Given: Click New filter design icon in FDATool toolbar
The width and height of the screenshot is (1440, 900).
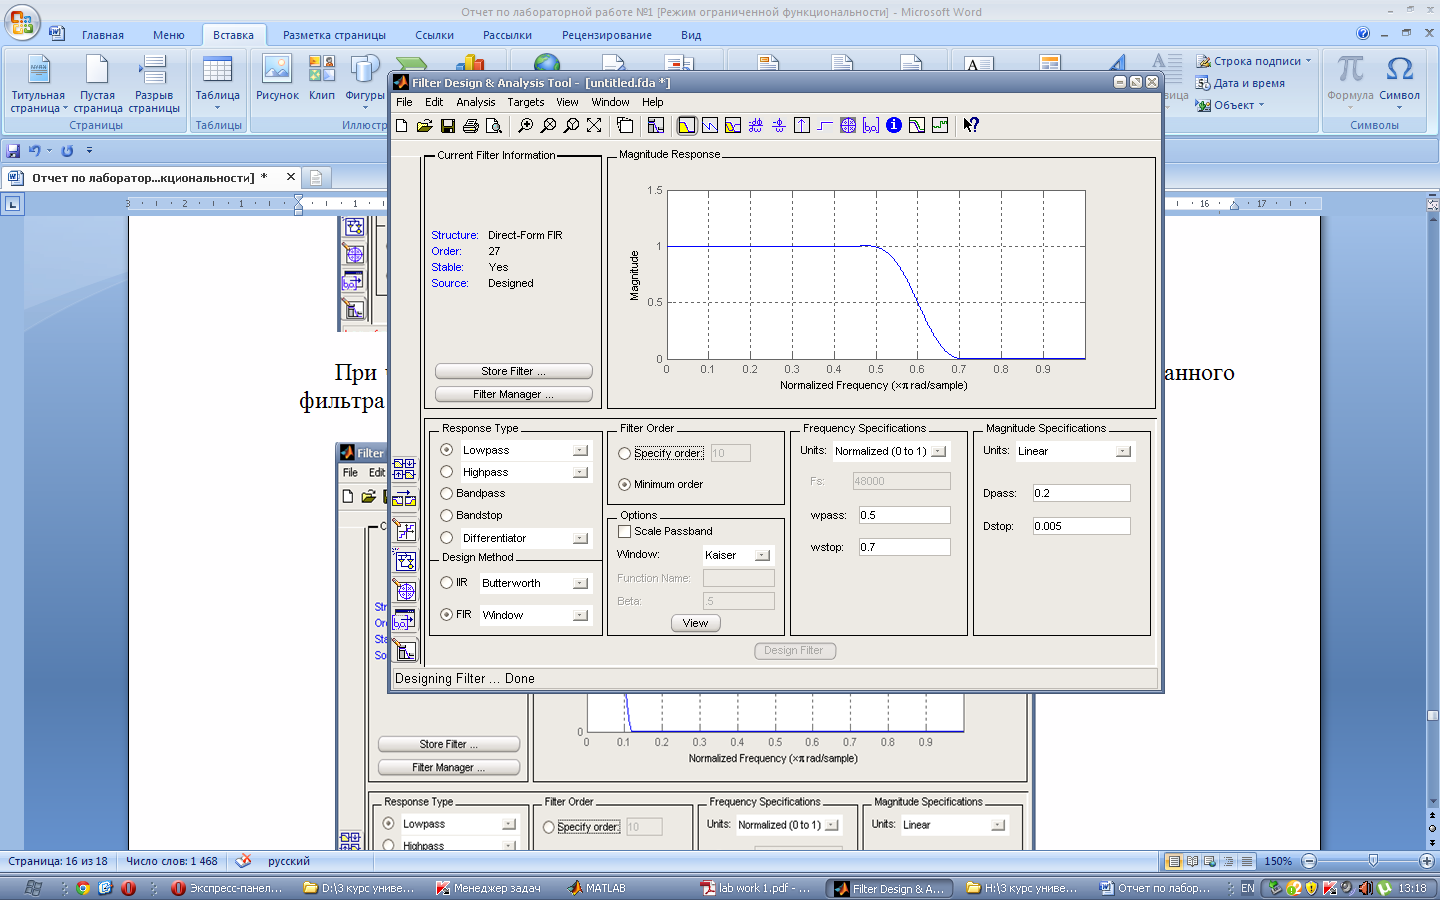Looking at the screenshot, I should (x=402, y=126).
